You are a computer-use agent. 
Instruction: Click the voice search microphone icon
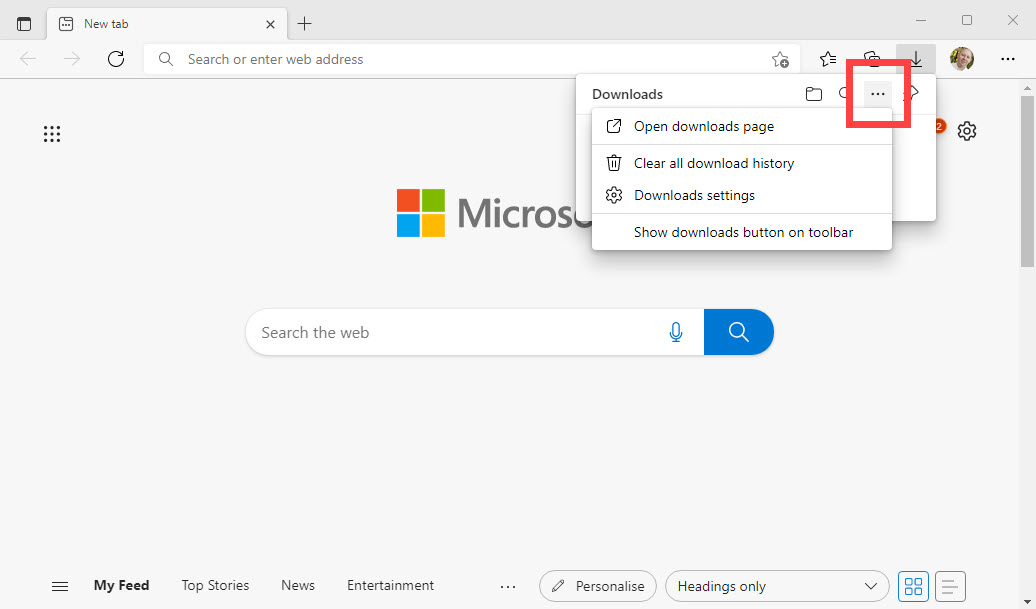(676, 332)
